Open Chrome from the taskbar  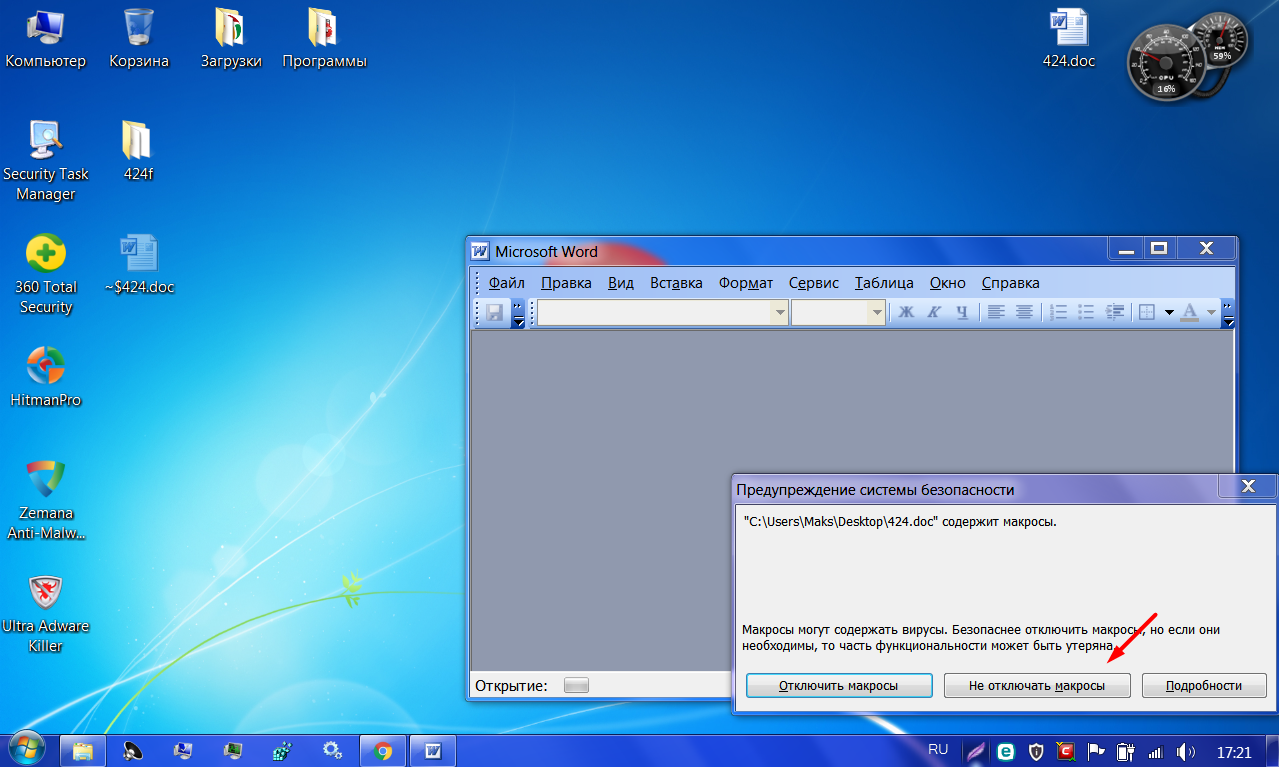383,750
